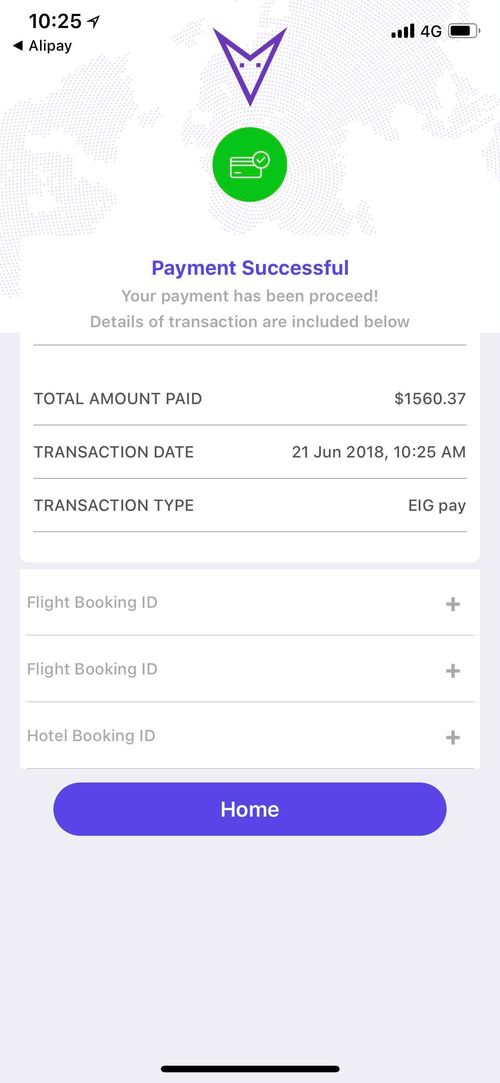Select the Transaction Date row
This screenshot has width=500, height=1083.
click(x=250, y=452)
